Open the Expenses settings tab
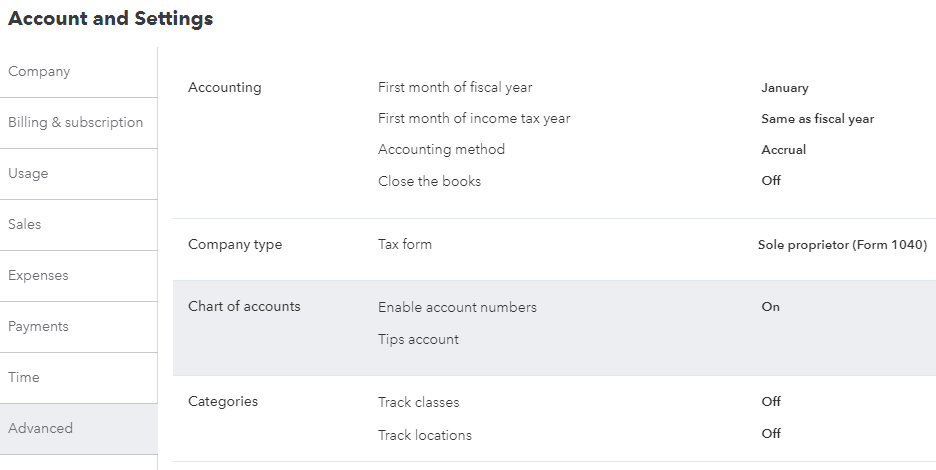Screen dimensions: 936x470 coord(38,276)
